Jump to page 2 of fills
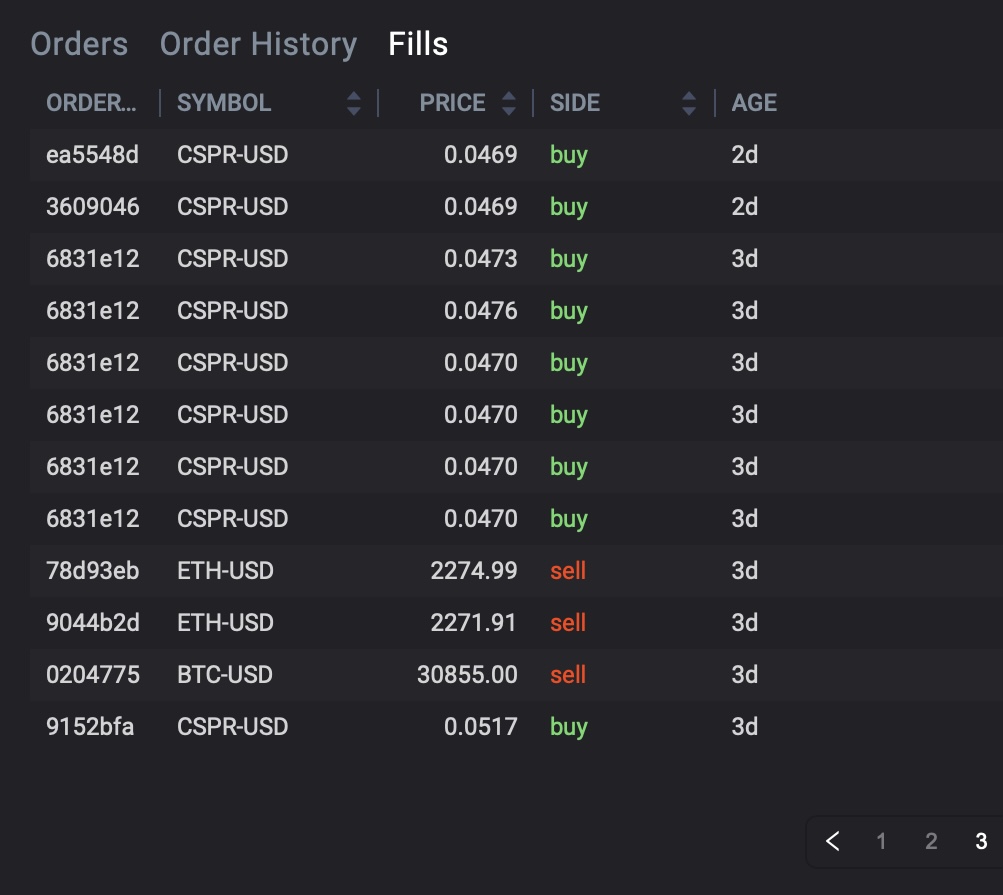 click(x=931, y=841)
